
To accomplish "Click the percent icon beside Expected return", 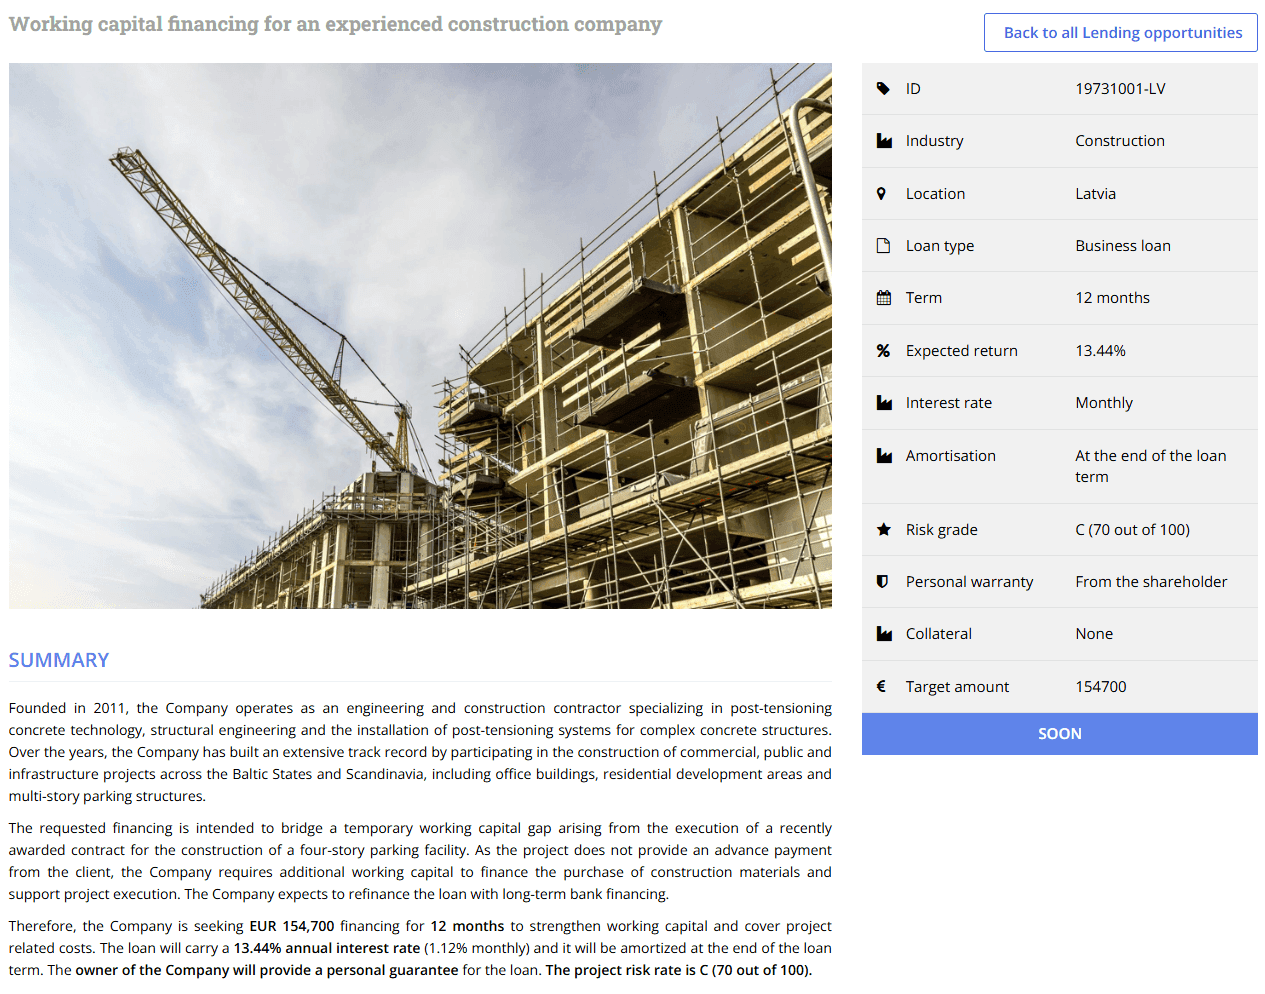I will click(883, 351).
